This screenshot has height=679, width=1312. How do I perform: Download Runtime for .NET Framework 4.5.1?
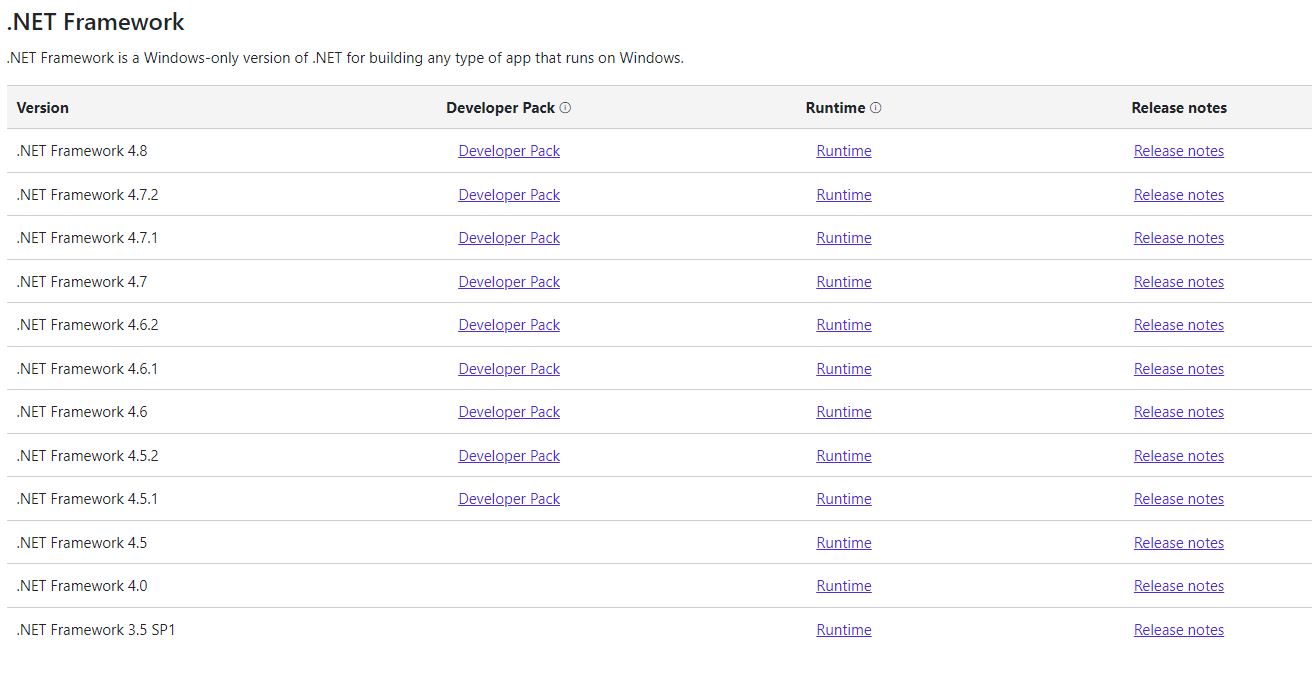[x=844, y=499]
